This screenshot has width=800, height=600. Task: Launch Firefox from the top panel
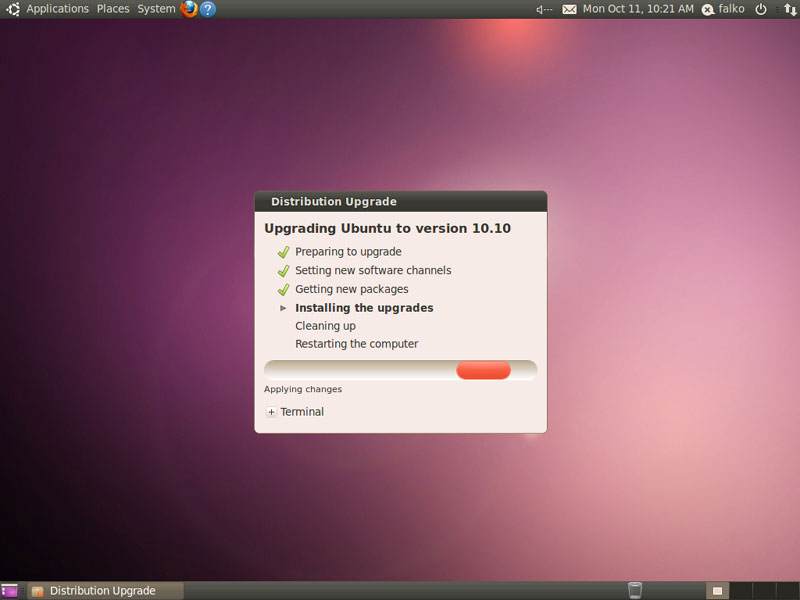[x=189, y=9]
